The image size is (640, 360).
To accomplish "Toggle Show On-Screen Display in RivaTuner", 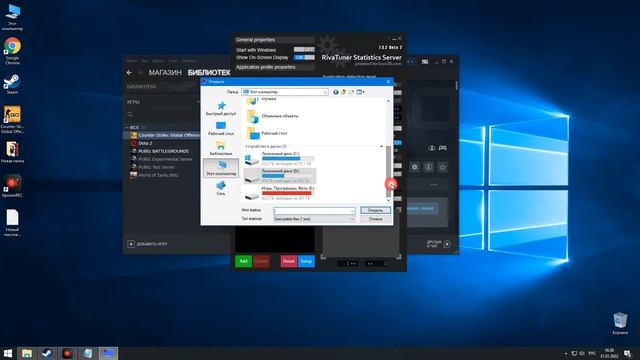I will pos(304,58).
